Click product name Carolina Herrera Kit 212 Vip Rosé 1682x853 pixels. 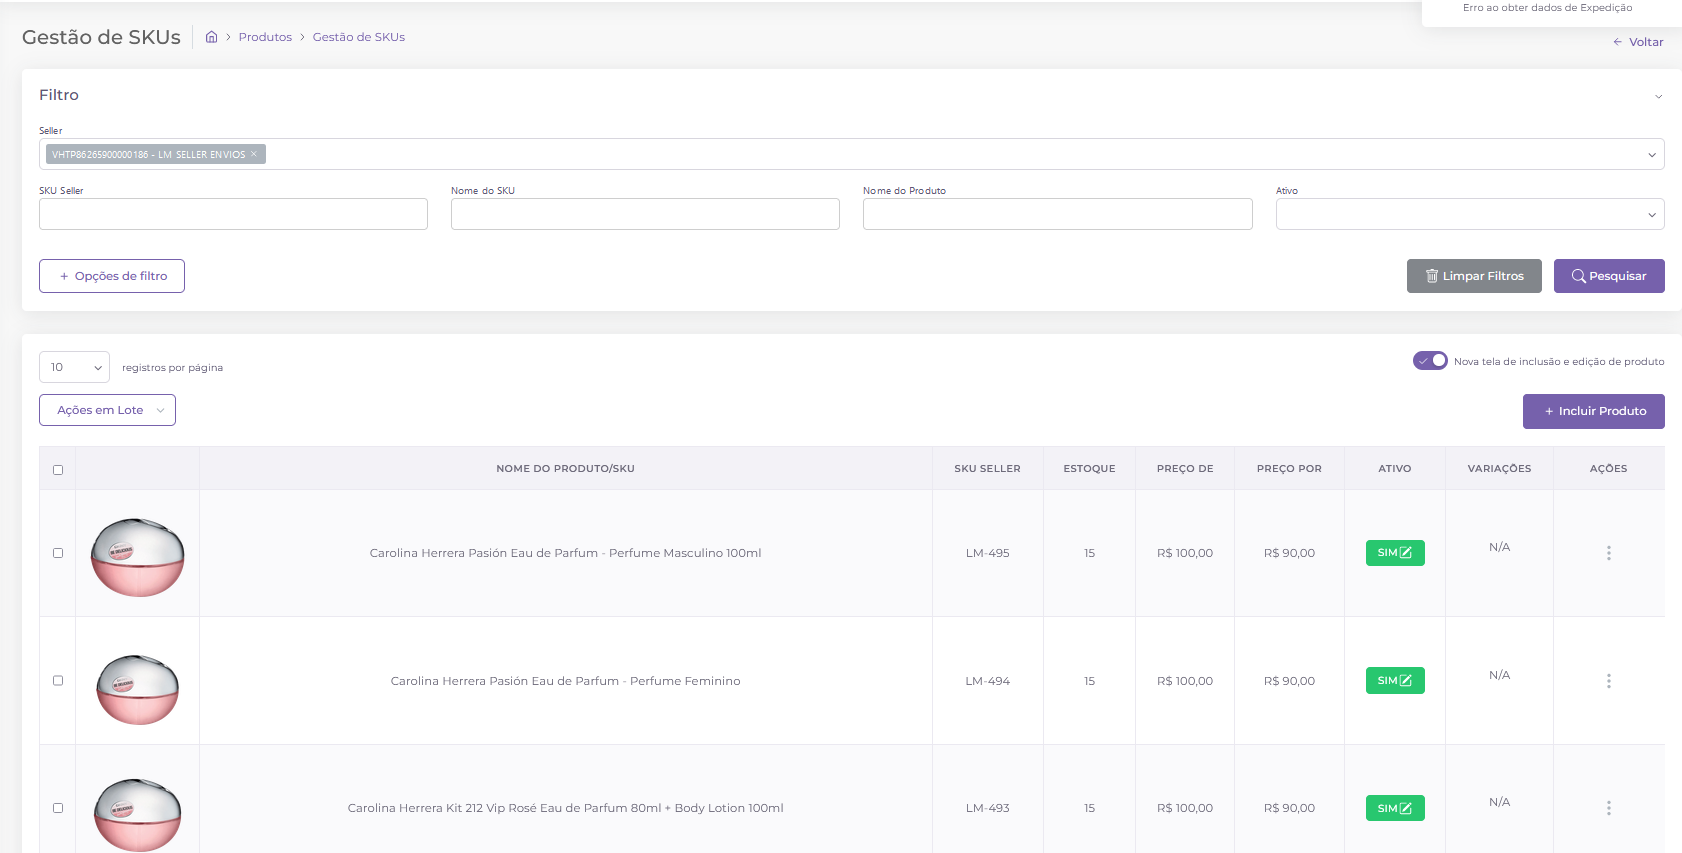click(566, 808)
